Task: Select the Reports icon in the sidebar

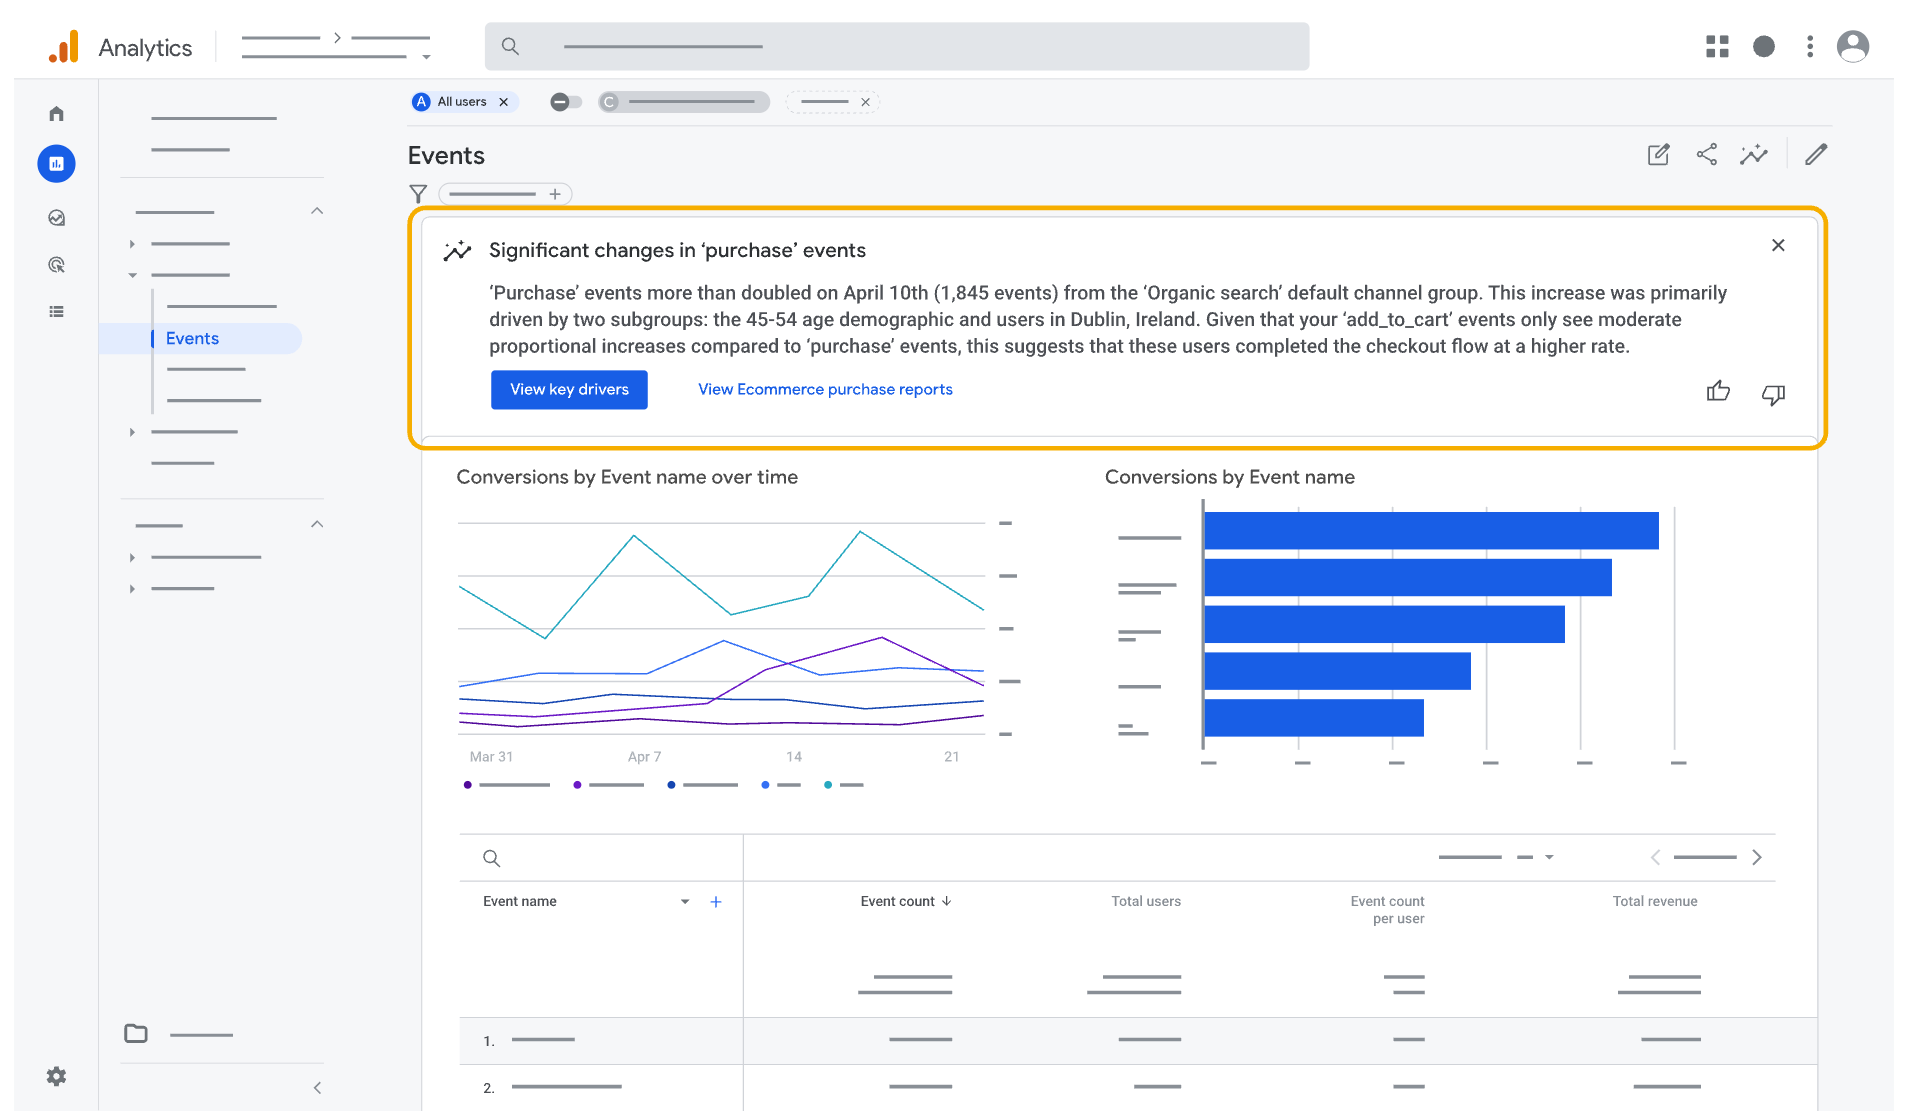Action: pyautogui.click(x=56, y=163)
